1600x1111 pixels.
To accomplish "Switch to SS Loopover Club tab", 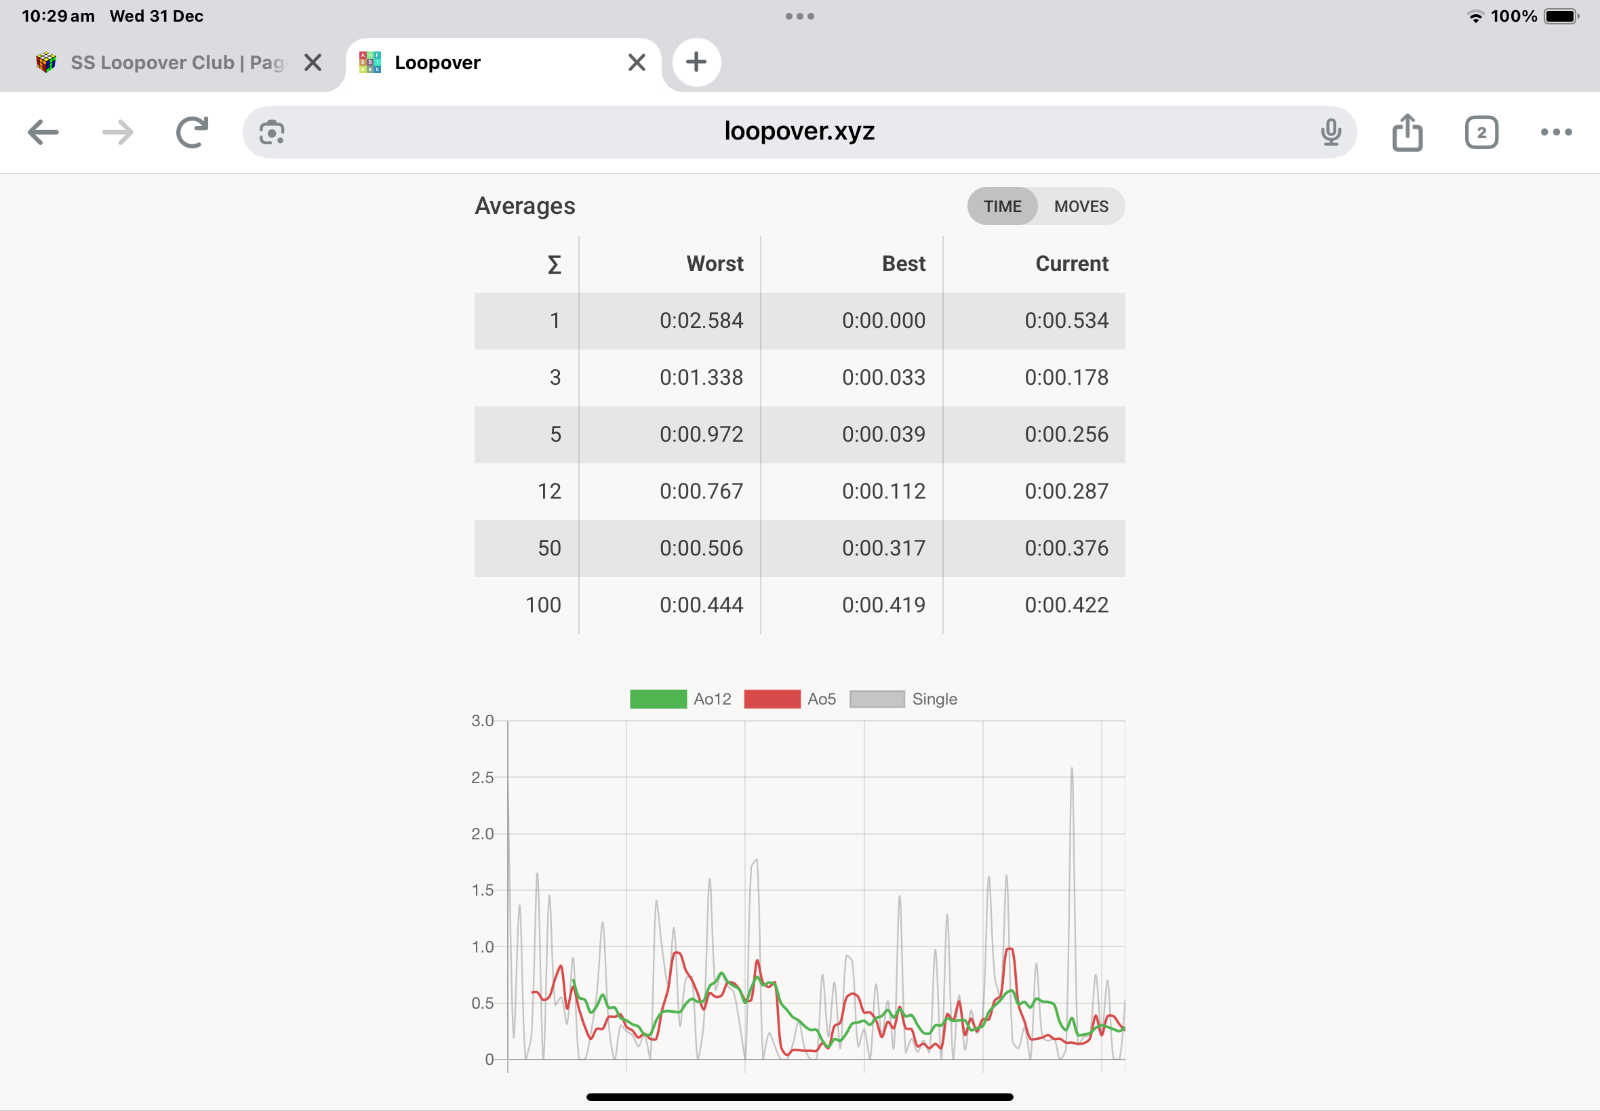I will tap(165, 62).
